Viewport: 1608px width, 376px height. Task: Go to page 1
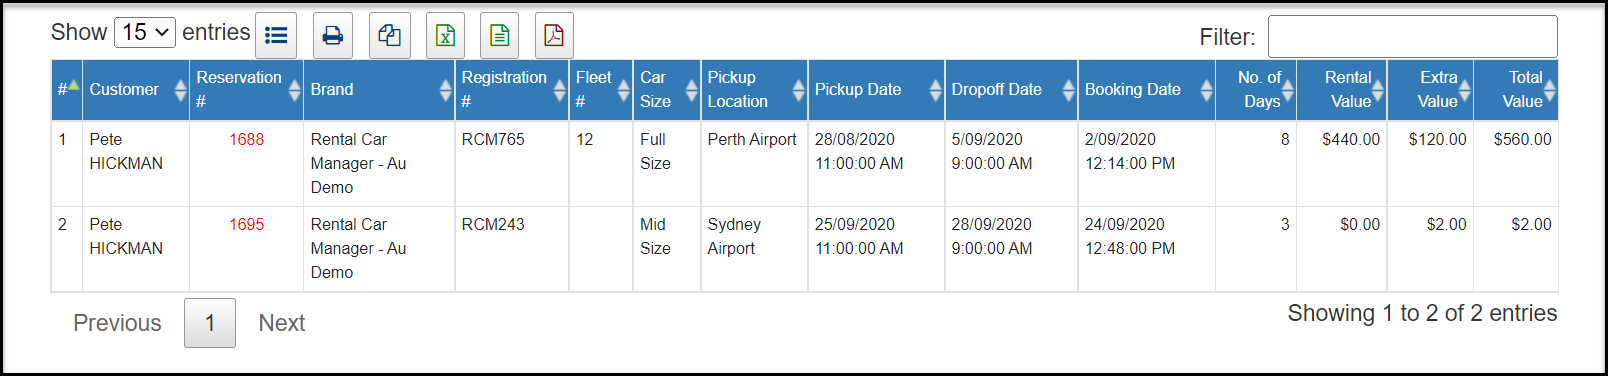[x=210, y=323]
